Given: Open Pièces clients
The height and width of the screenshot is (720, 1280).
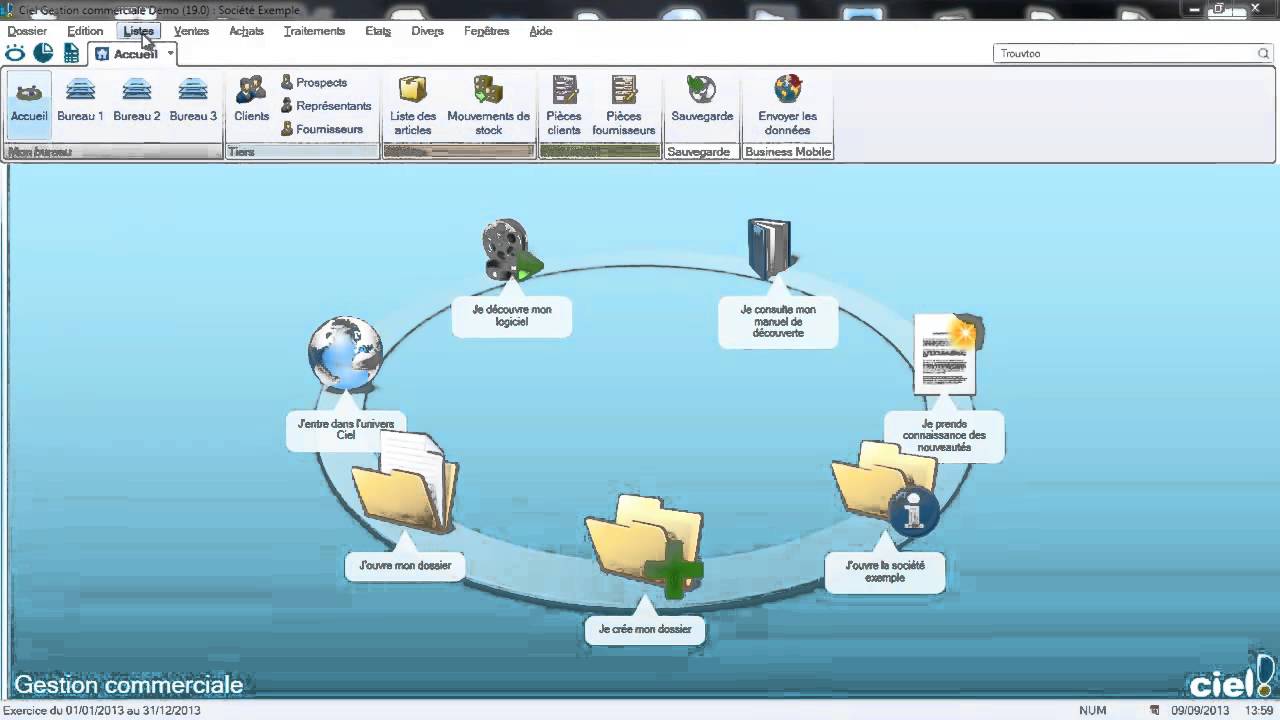Looking at the screenshot, I should pos(564,106).
